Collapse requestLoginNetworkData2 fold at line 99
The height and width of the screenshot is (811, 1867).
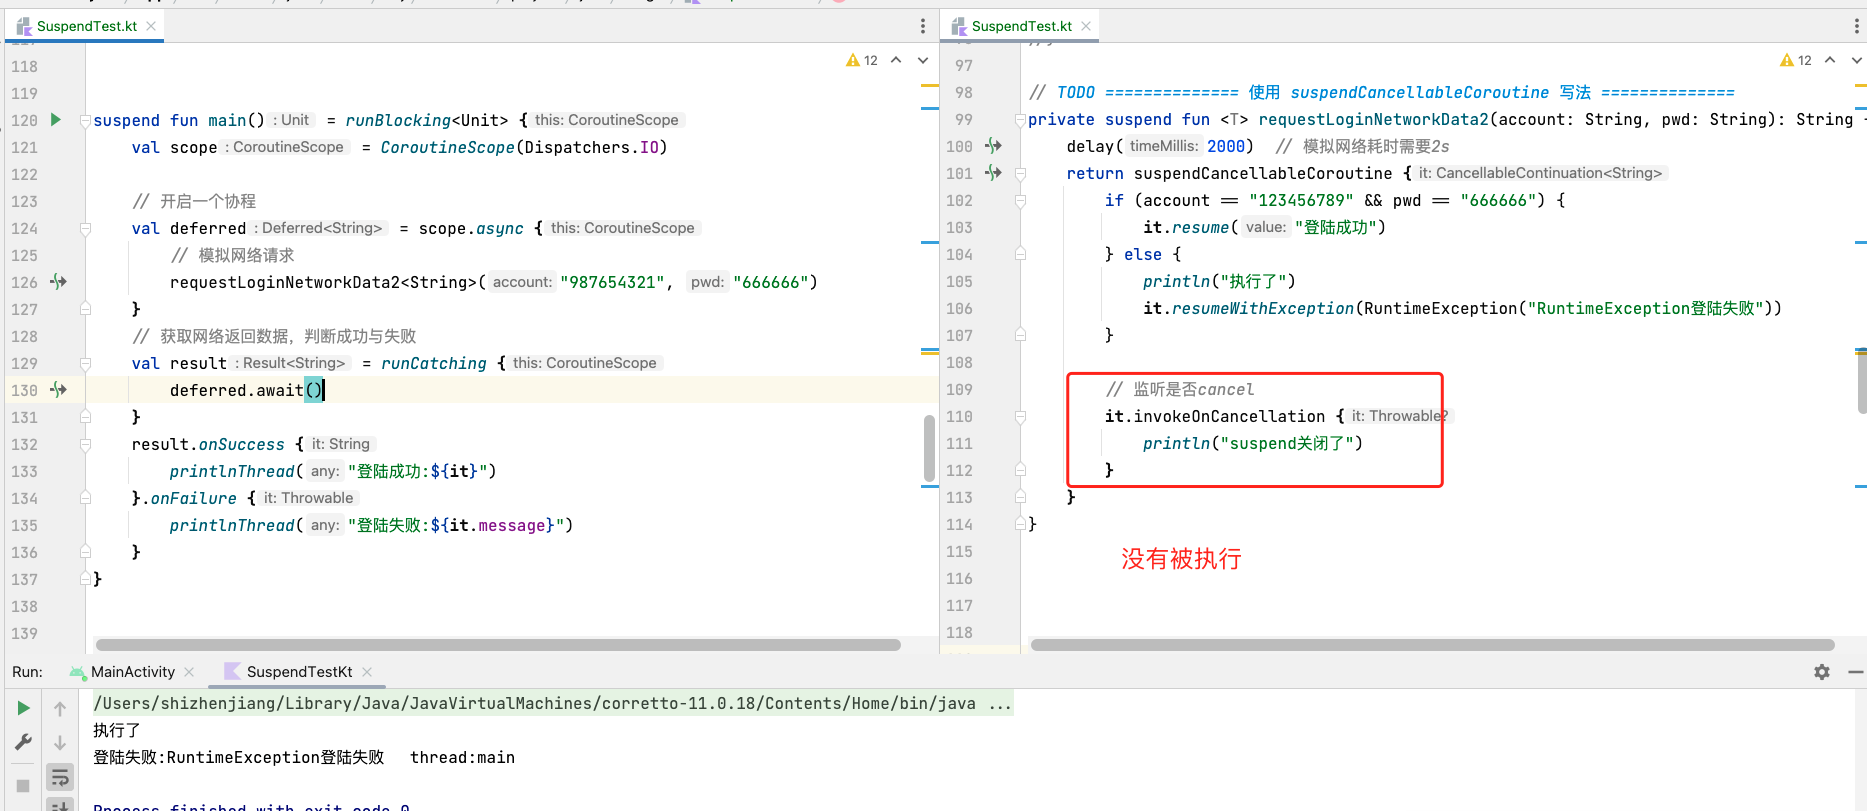pos(1020,119)
